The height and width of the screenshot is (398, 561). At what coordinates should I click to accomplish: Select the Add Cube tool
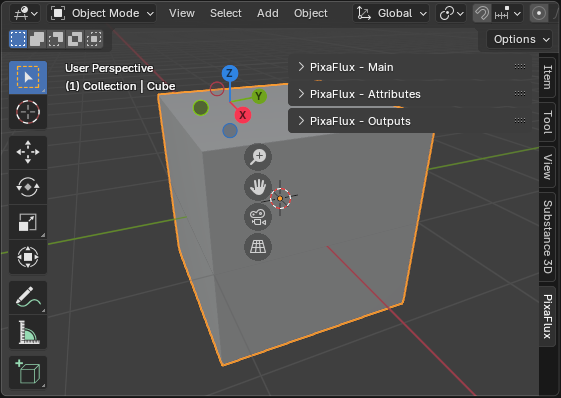28,373
